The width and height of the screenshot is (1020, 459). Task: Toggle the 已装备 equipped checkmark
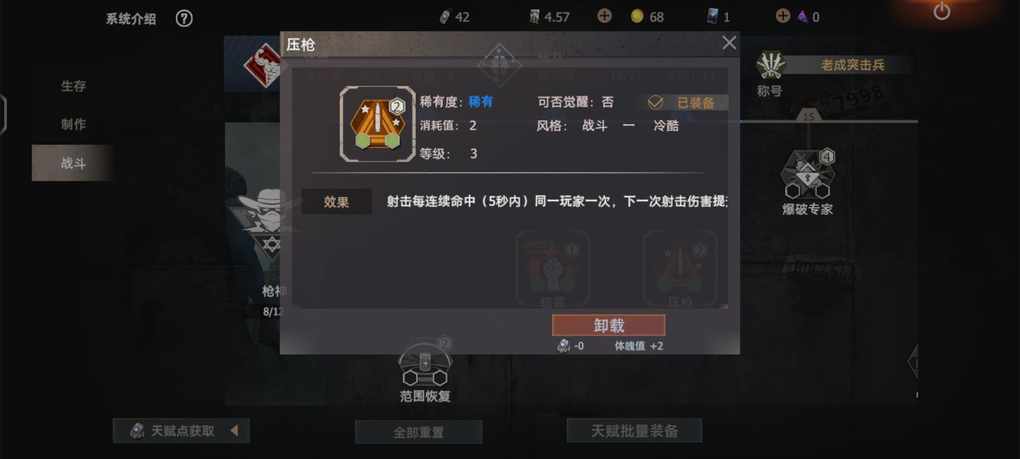click(656, 103)
